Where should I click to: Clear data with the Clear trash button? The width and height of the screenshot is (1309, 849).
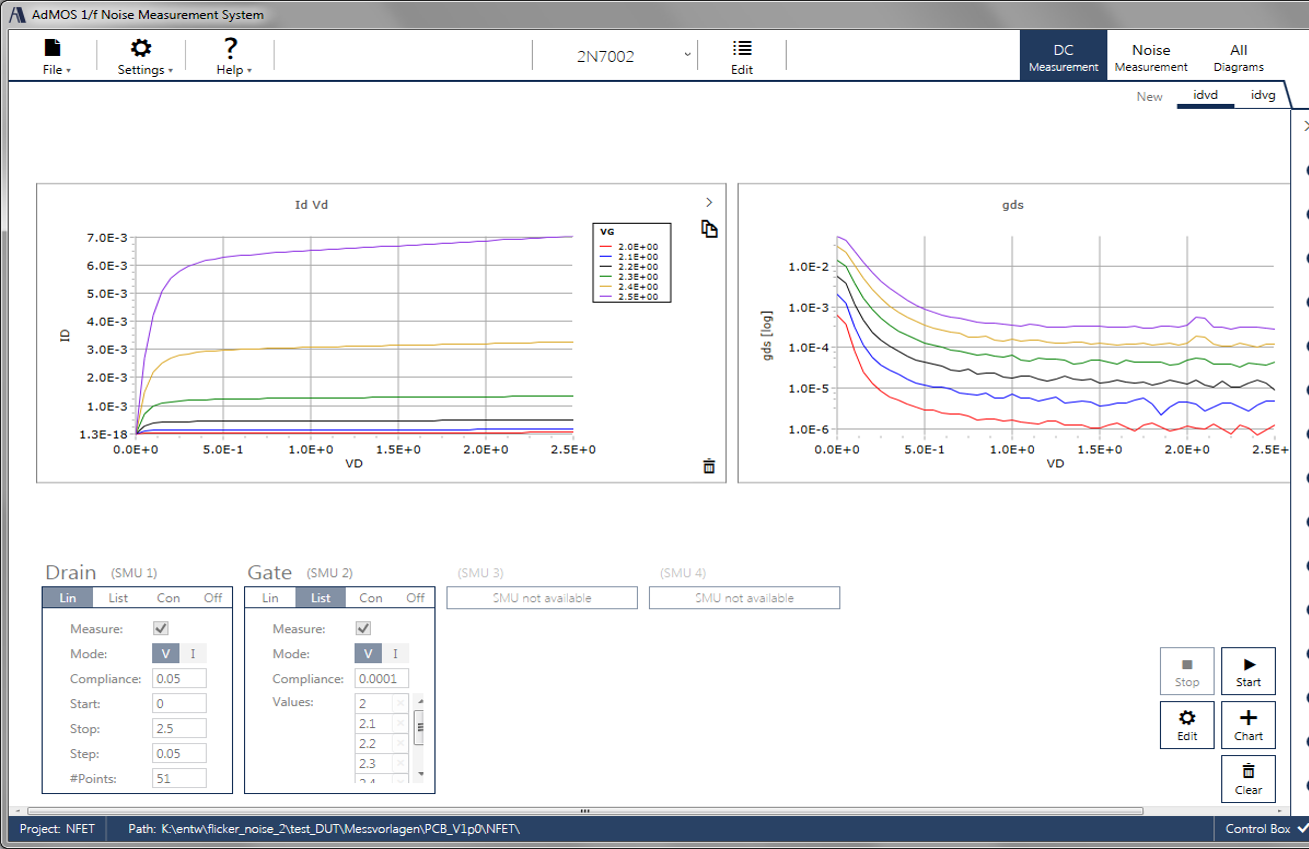[x=1248, y=779]
